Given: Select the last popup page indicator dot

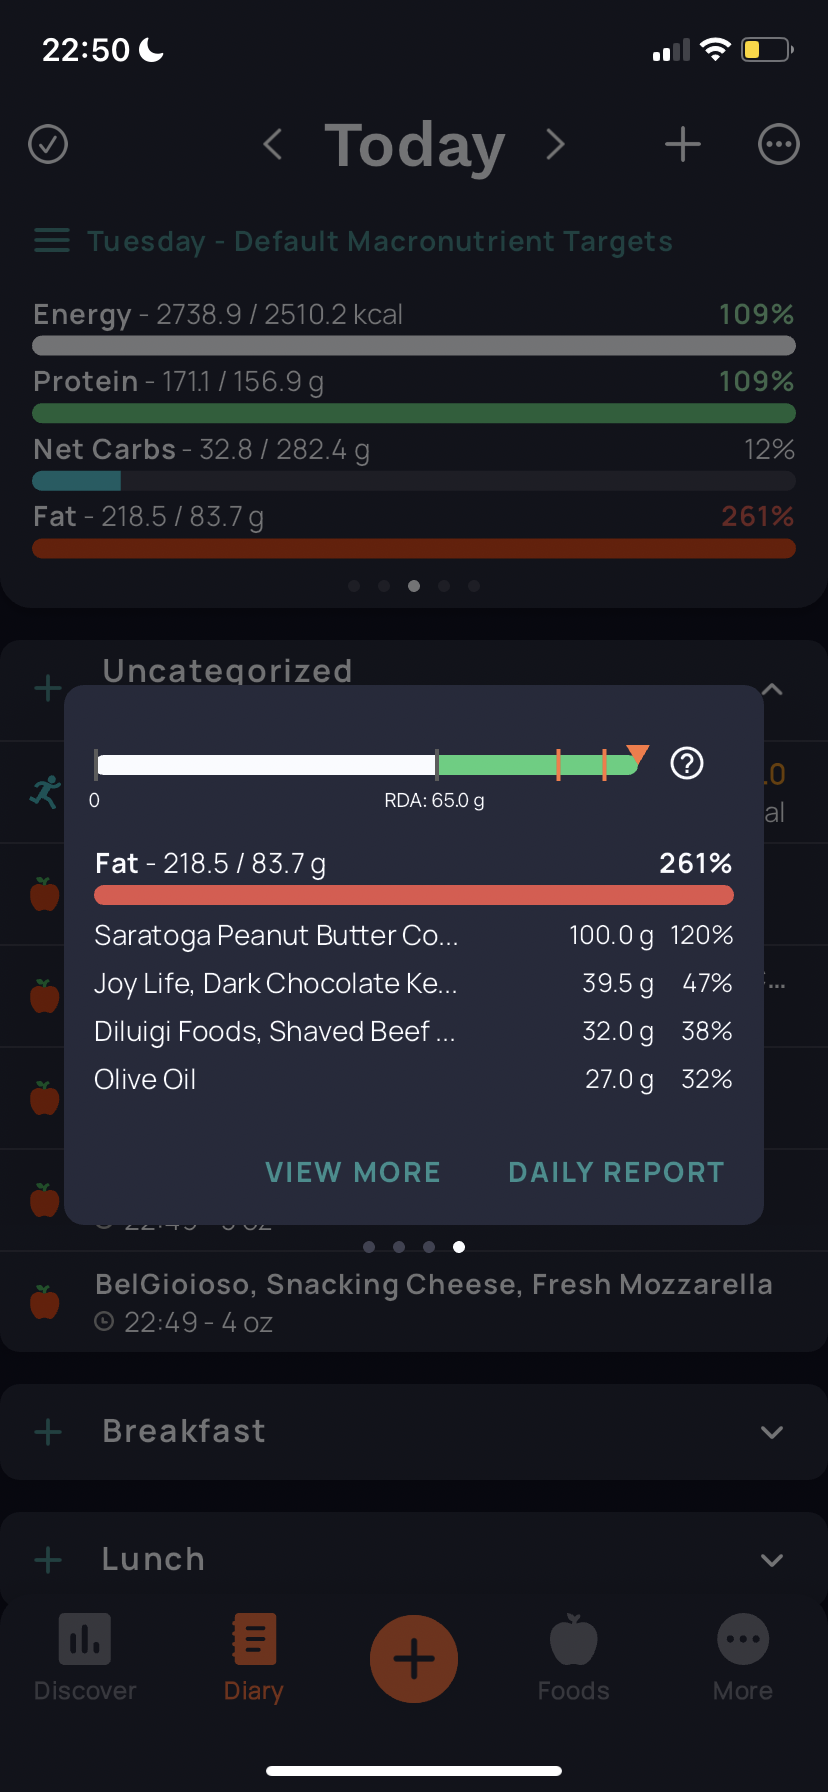Looking at the screenshot, I should tap(459, 1247).
